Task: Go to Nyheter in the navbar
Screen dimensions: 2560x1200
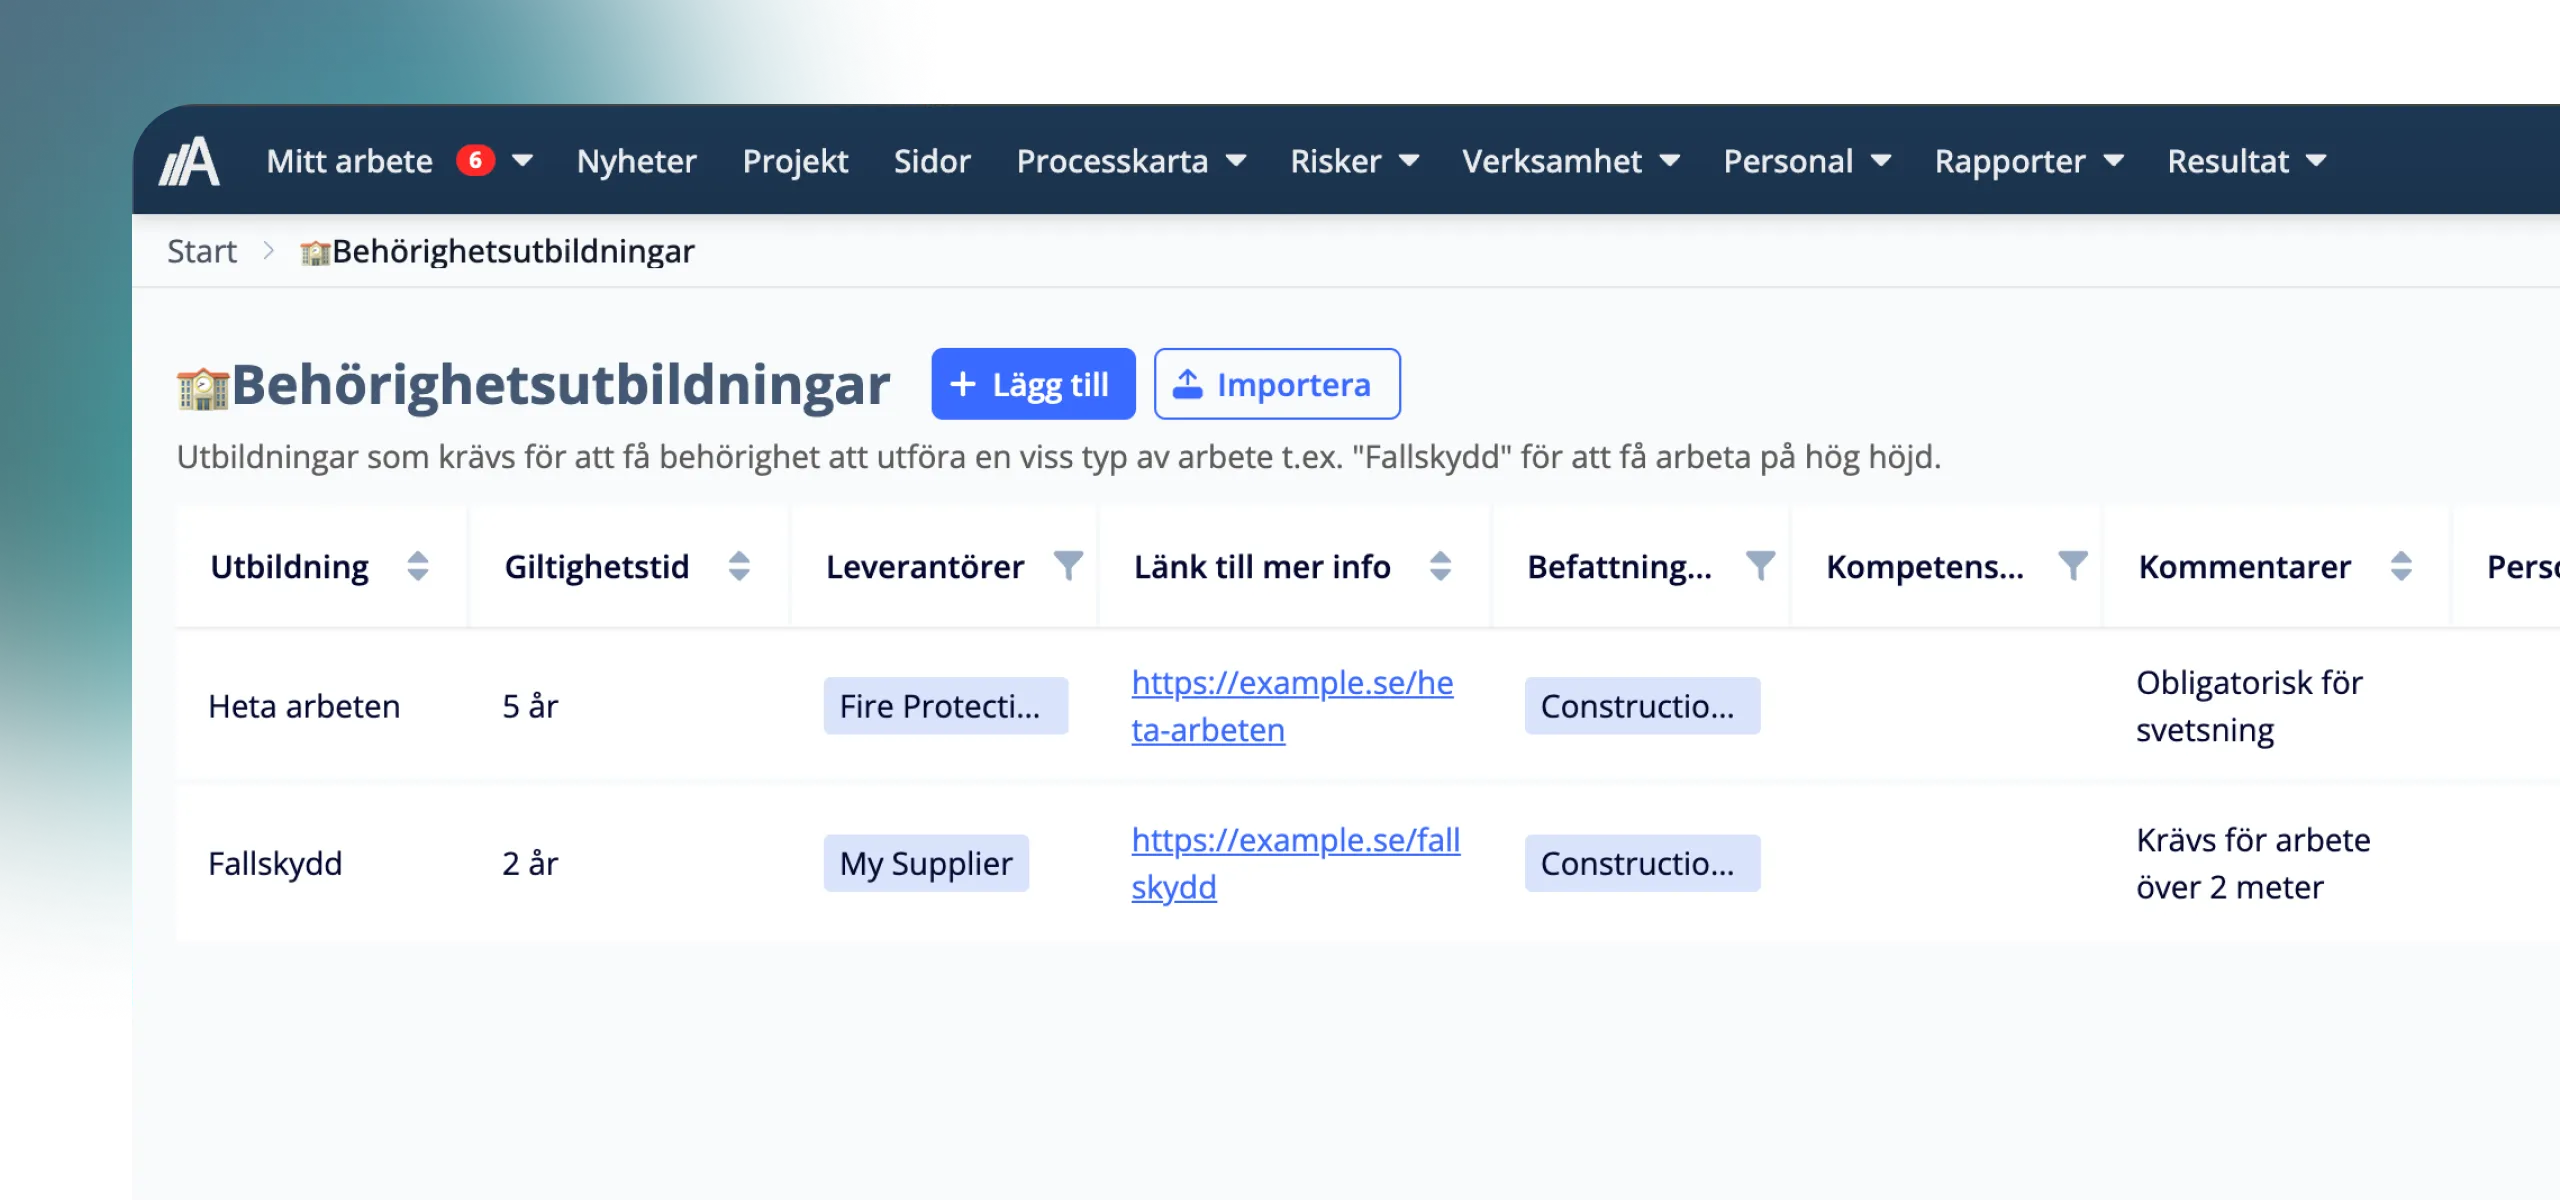Action: click(636, 161)
